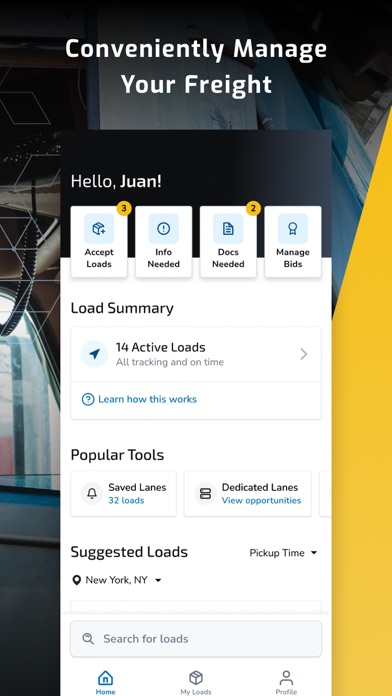Viewport: 392px width, 696px height.
Task: Tap the navigation arrow icon beside Active Loads
Action: click(x=94, y=354)
